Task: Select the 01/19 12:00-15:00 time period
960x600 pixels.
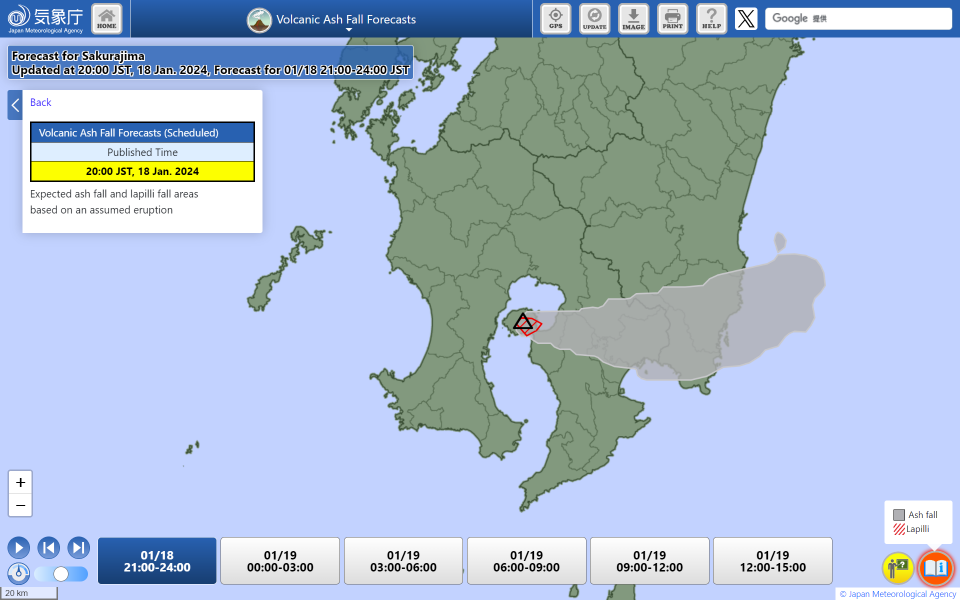Action: [771, 560]
